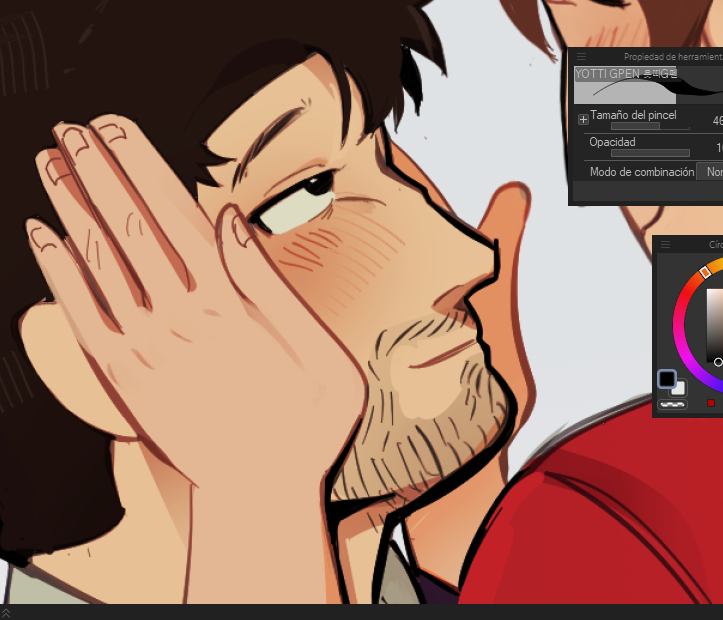This screenshot has height=620, width=723.
Task: Click the Opacidad label
Action: (x=612, y=142)
